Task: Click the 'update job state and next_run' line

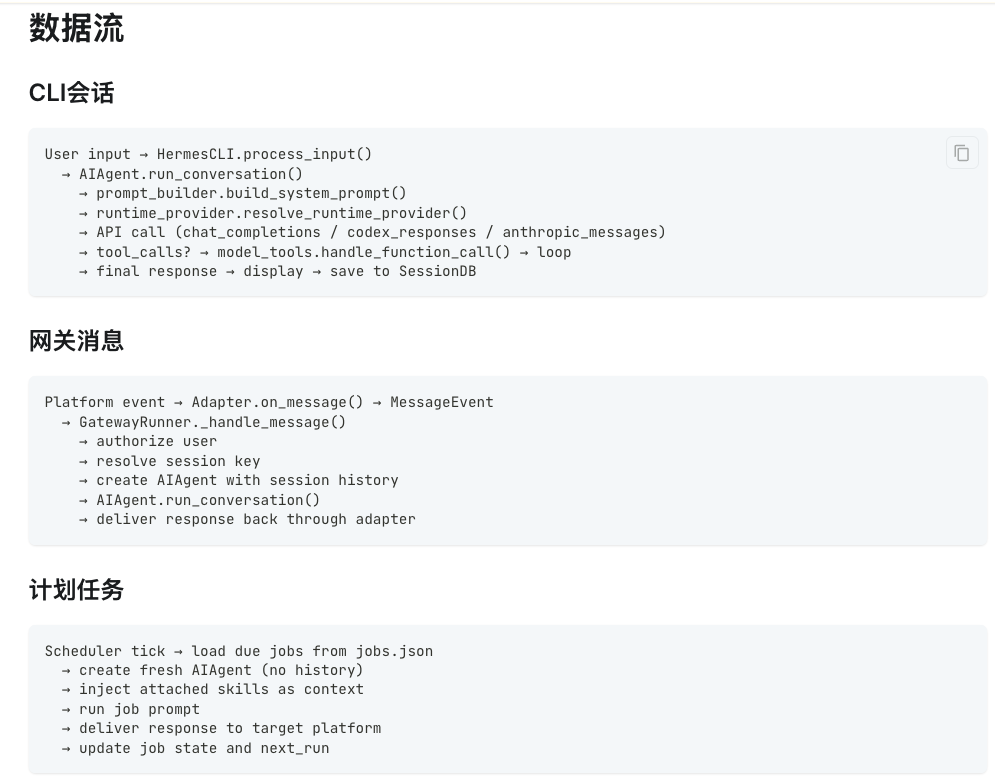Action: point(204,748)
